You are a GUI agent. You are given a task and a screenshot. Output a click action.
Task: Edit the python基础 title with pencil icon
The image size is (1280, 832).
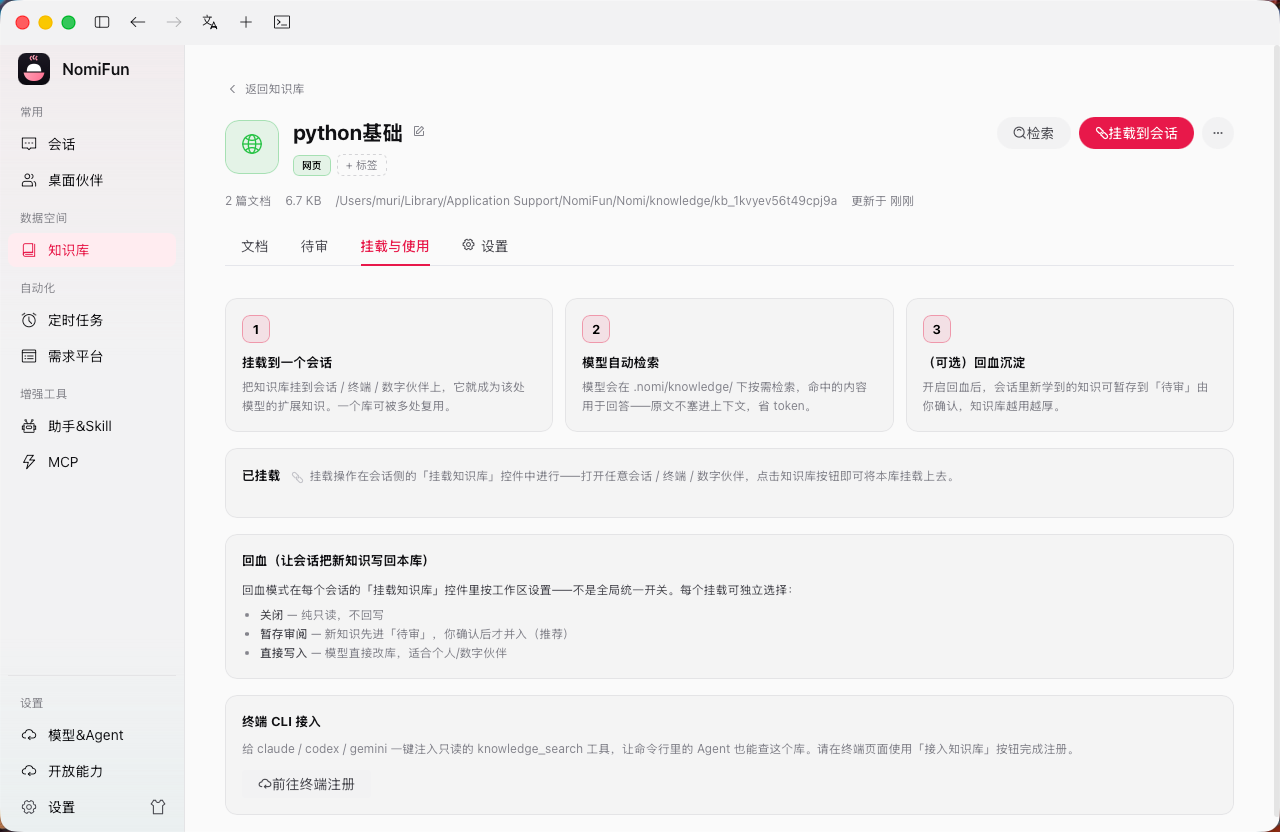pyautogui.click(x=419, y=131)
